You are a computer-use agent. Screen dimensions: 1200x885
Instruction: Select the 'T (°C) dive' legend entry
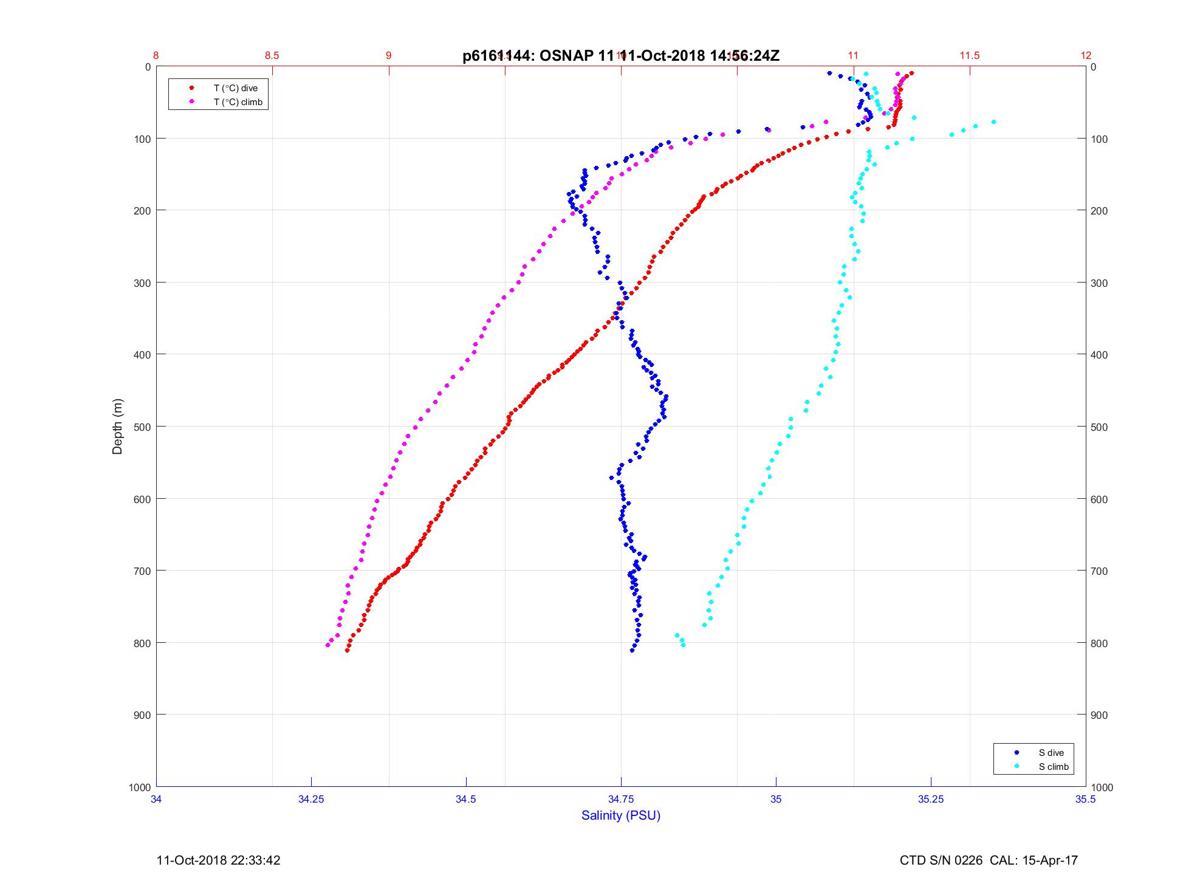235,88
